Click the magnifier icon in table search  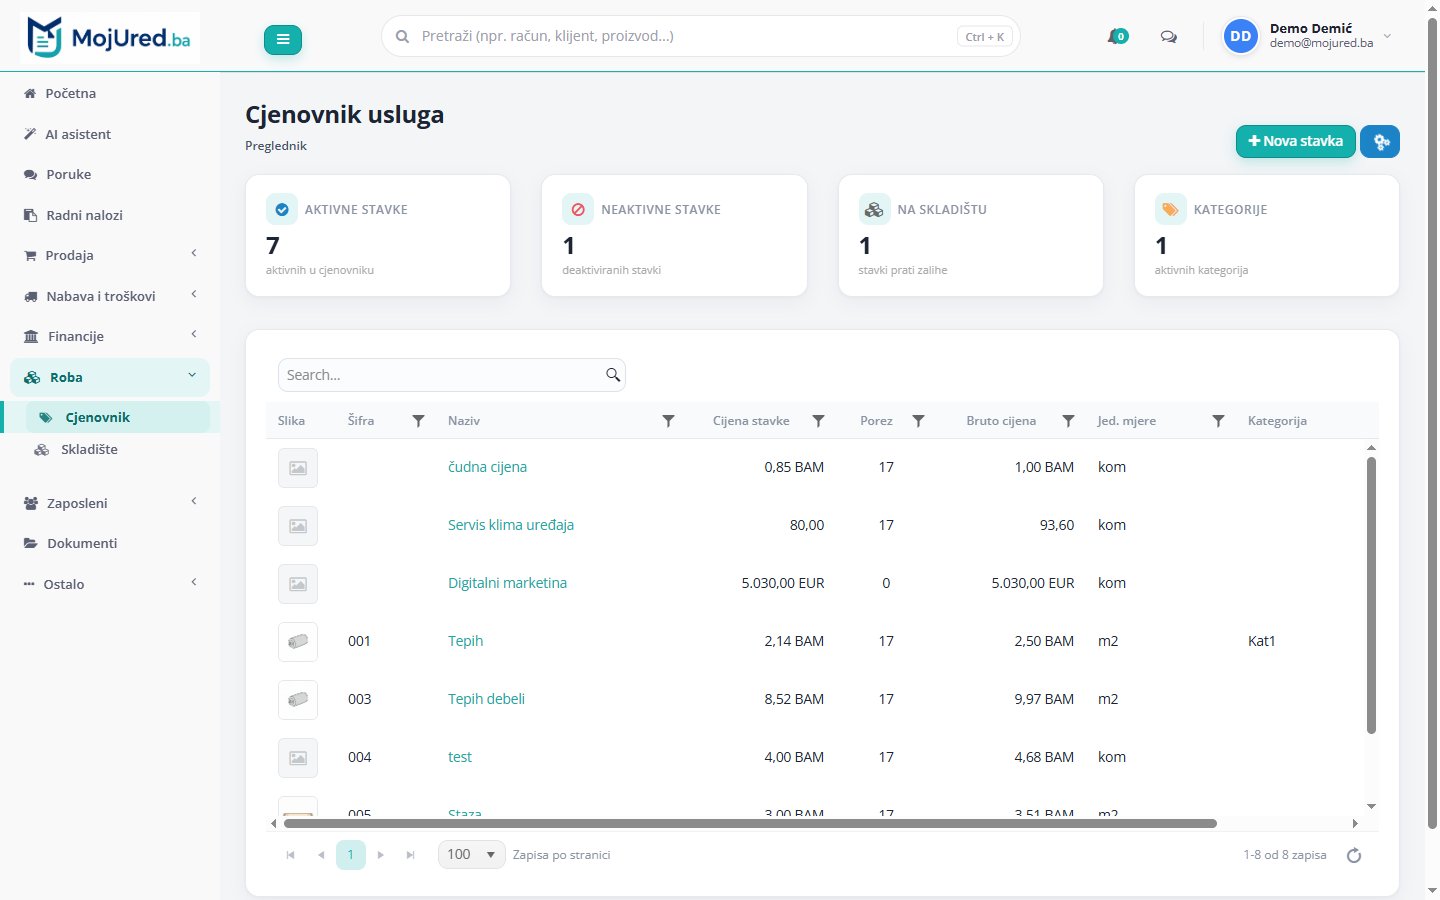tap(613, 375)
